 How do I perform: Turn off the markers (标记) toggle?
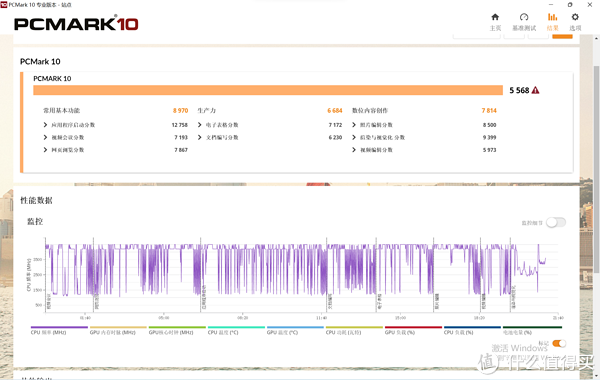tap(559, 343)
